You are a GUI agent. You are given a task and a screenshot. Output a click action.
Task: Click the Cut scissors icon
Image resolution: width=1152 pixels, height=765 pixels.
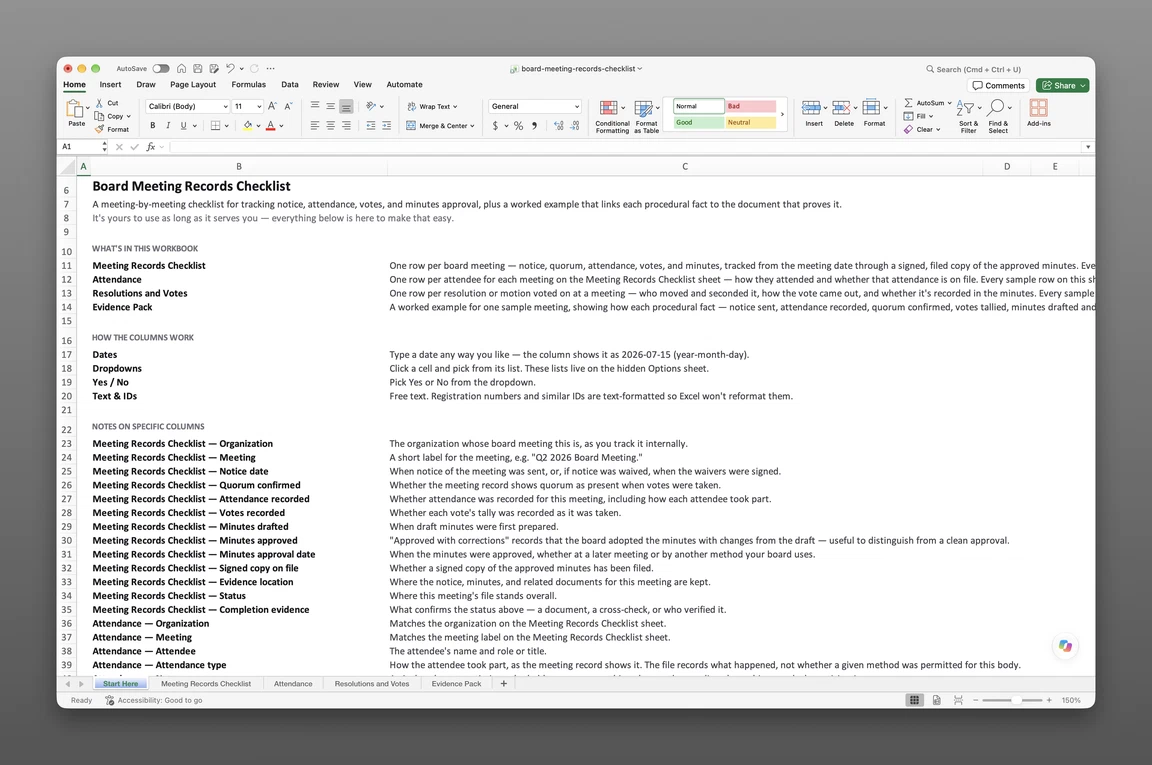[x=99, y=103]
